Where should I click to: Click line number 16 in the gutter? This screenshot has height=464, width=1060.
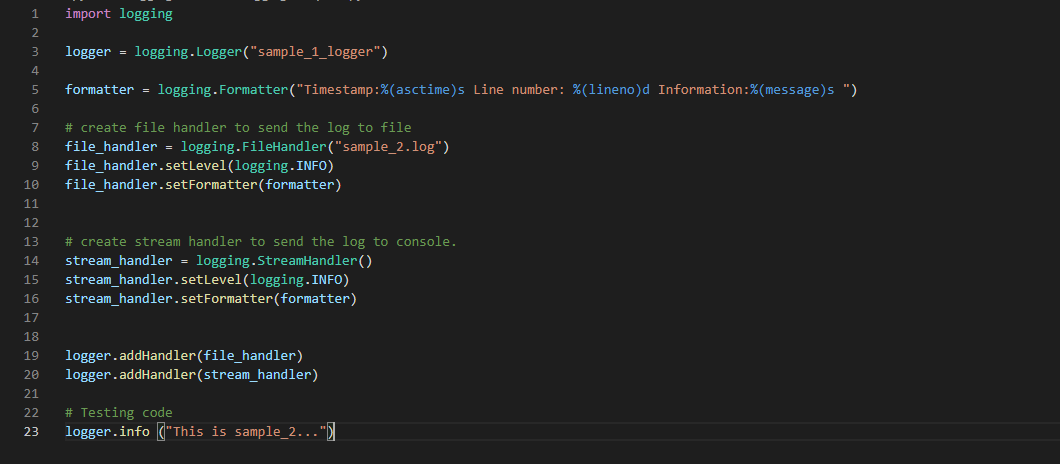click(31, 298)
